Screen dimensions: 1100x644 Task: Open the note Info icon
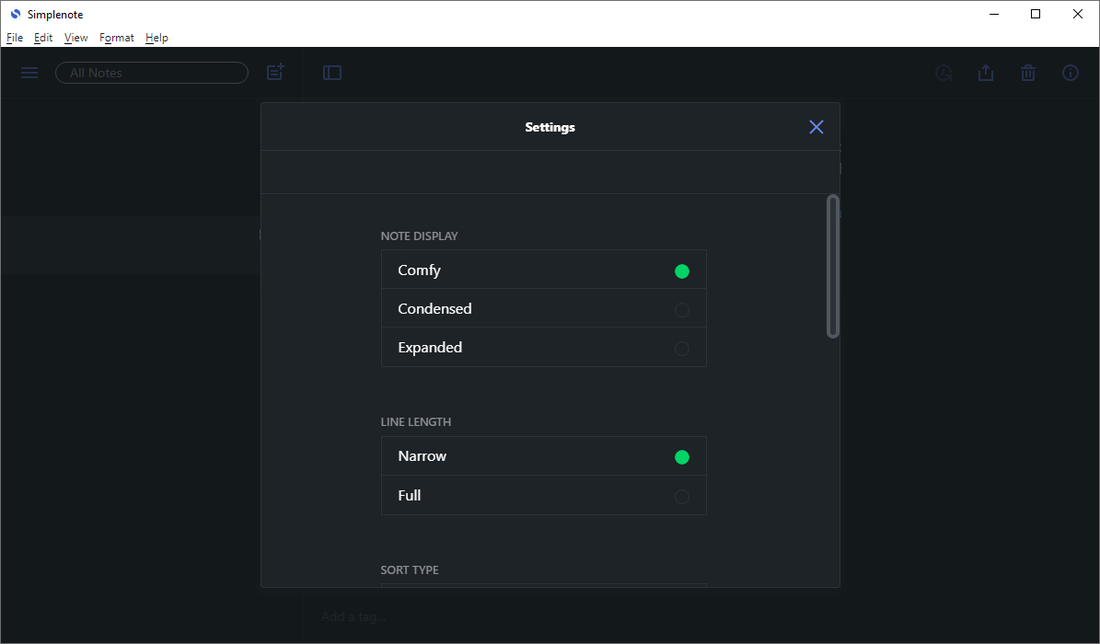pos(1070,73)
